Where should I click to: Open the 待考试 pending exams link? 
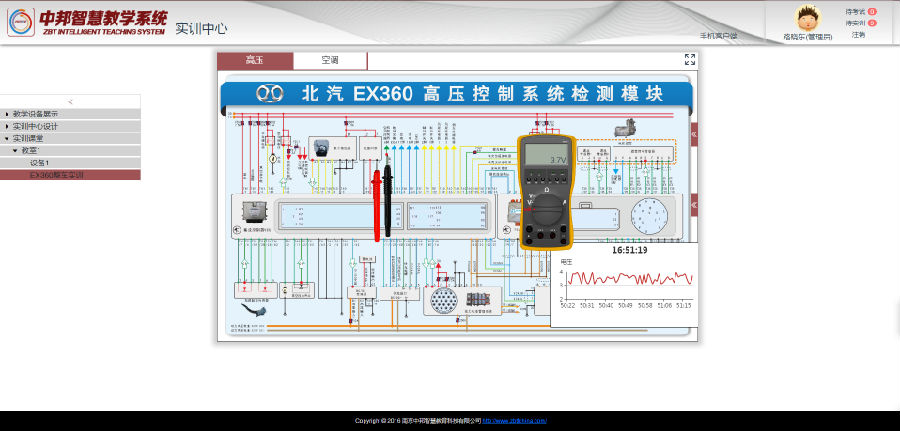[855, 11]
